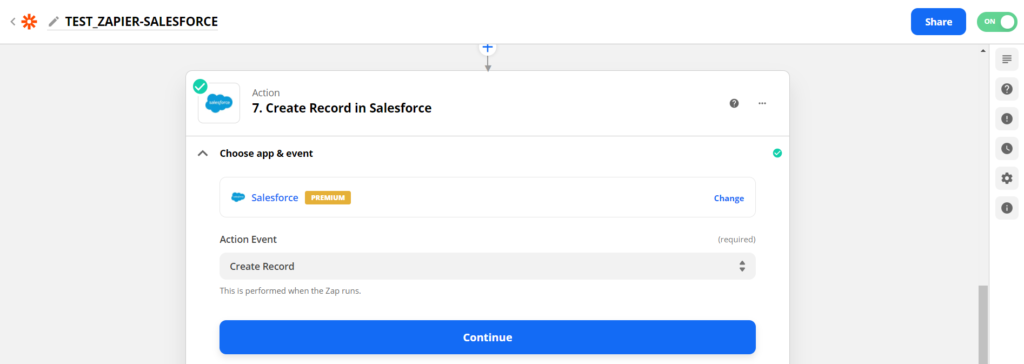Screen dimensions: 1024x364
Task: Open the sidebar alert exclamation icon
Action: tap(1006, 119)
